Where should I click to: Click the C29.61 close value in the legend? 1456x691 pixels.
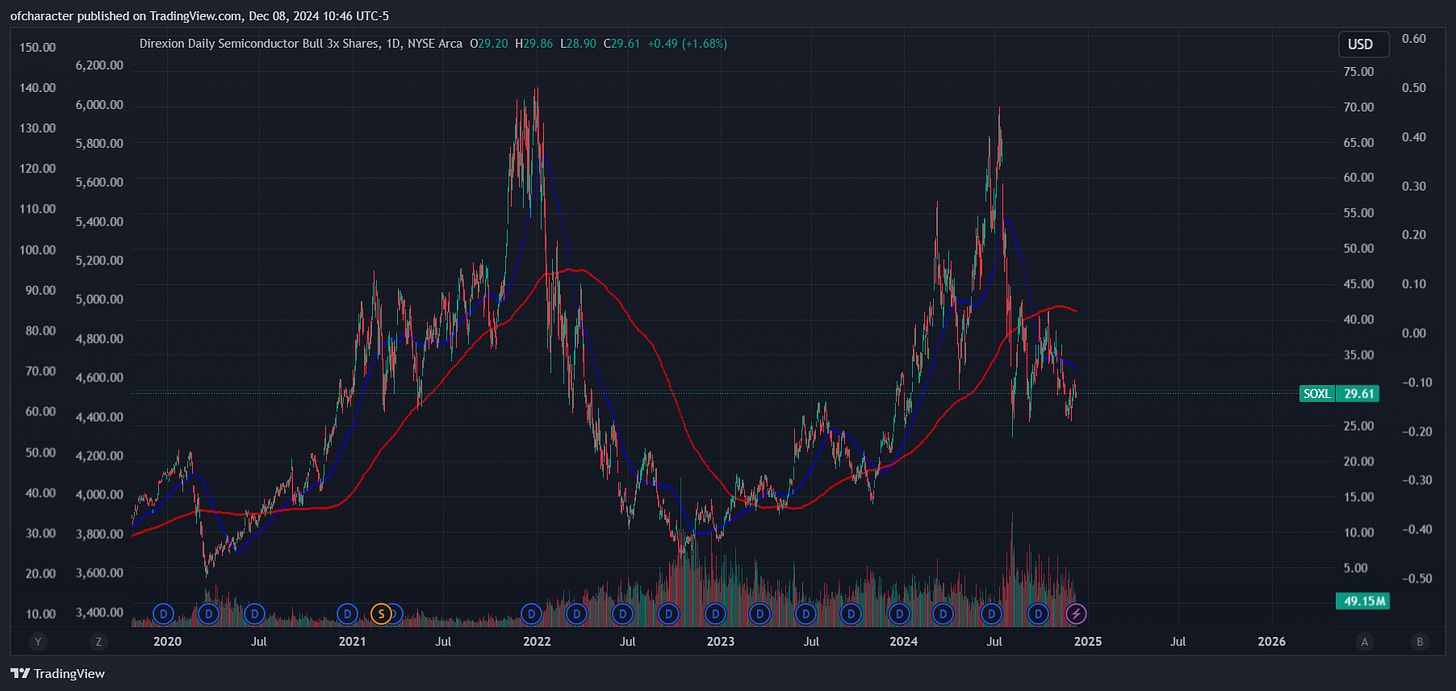click(620, 44)
